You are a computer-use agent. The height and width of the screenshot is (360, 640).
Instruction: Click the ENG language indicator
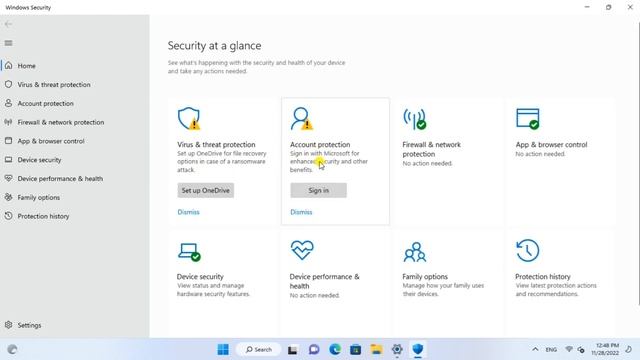[551, 349]
